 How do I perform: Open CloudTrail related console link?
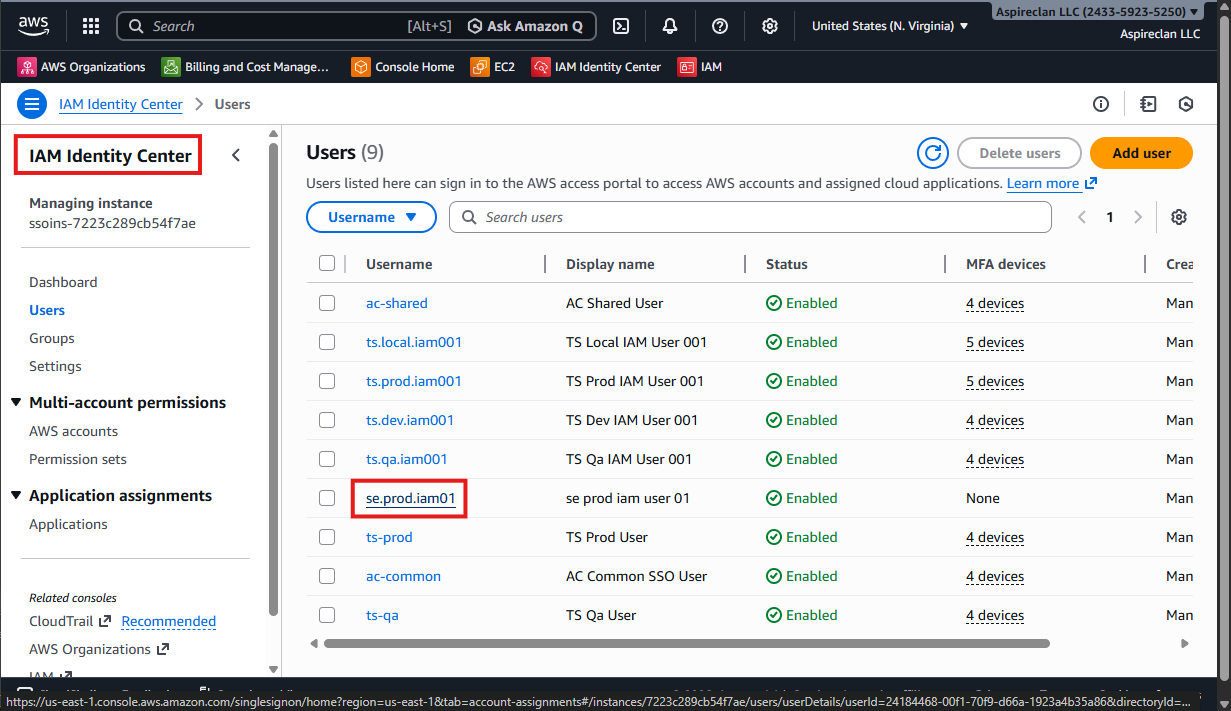tap(70, 621)
